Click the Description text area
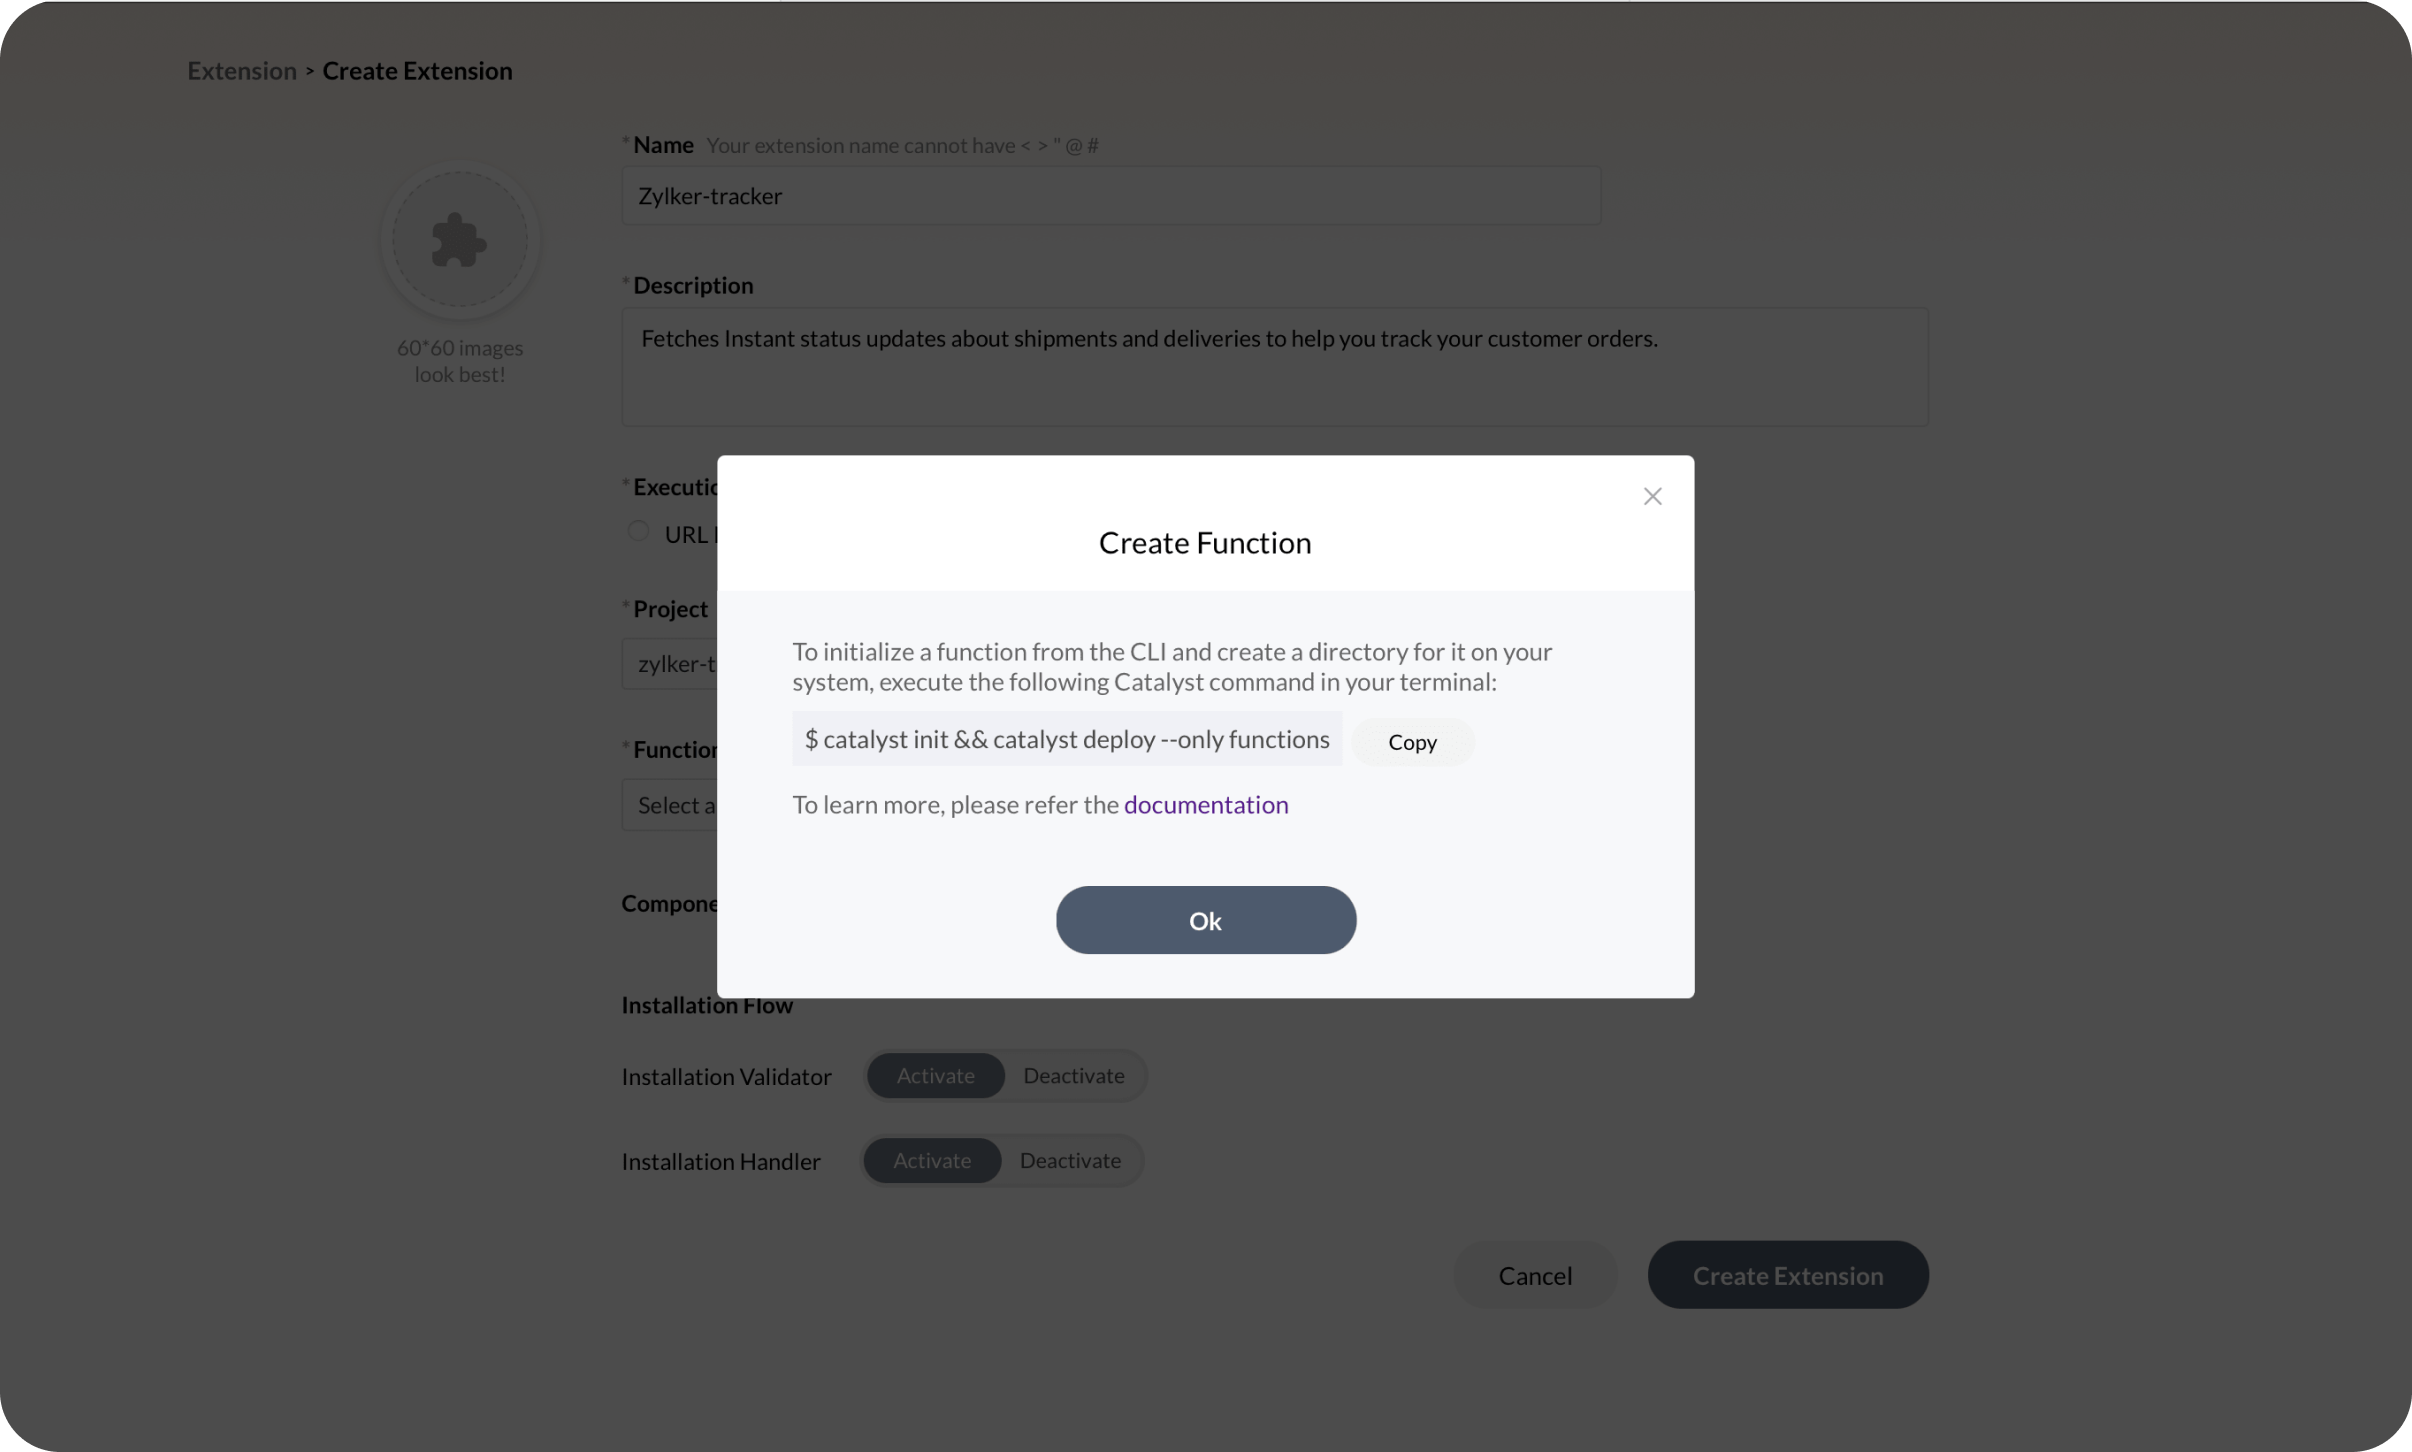This screenshot has height=1452, width=2412. pyautogui.click(x=1274, y=367)
